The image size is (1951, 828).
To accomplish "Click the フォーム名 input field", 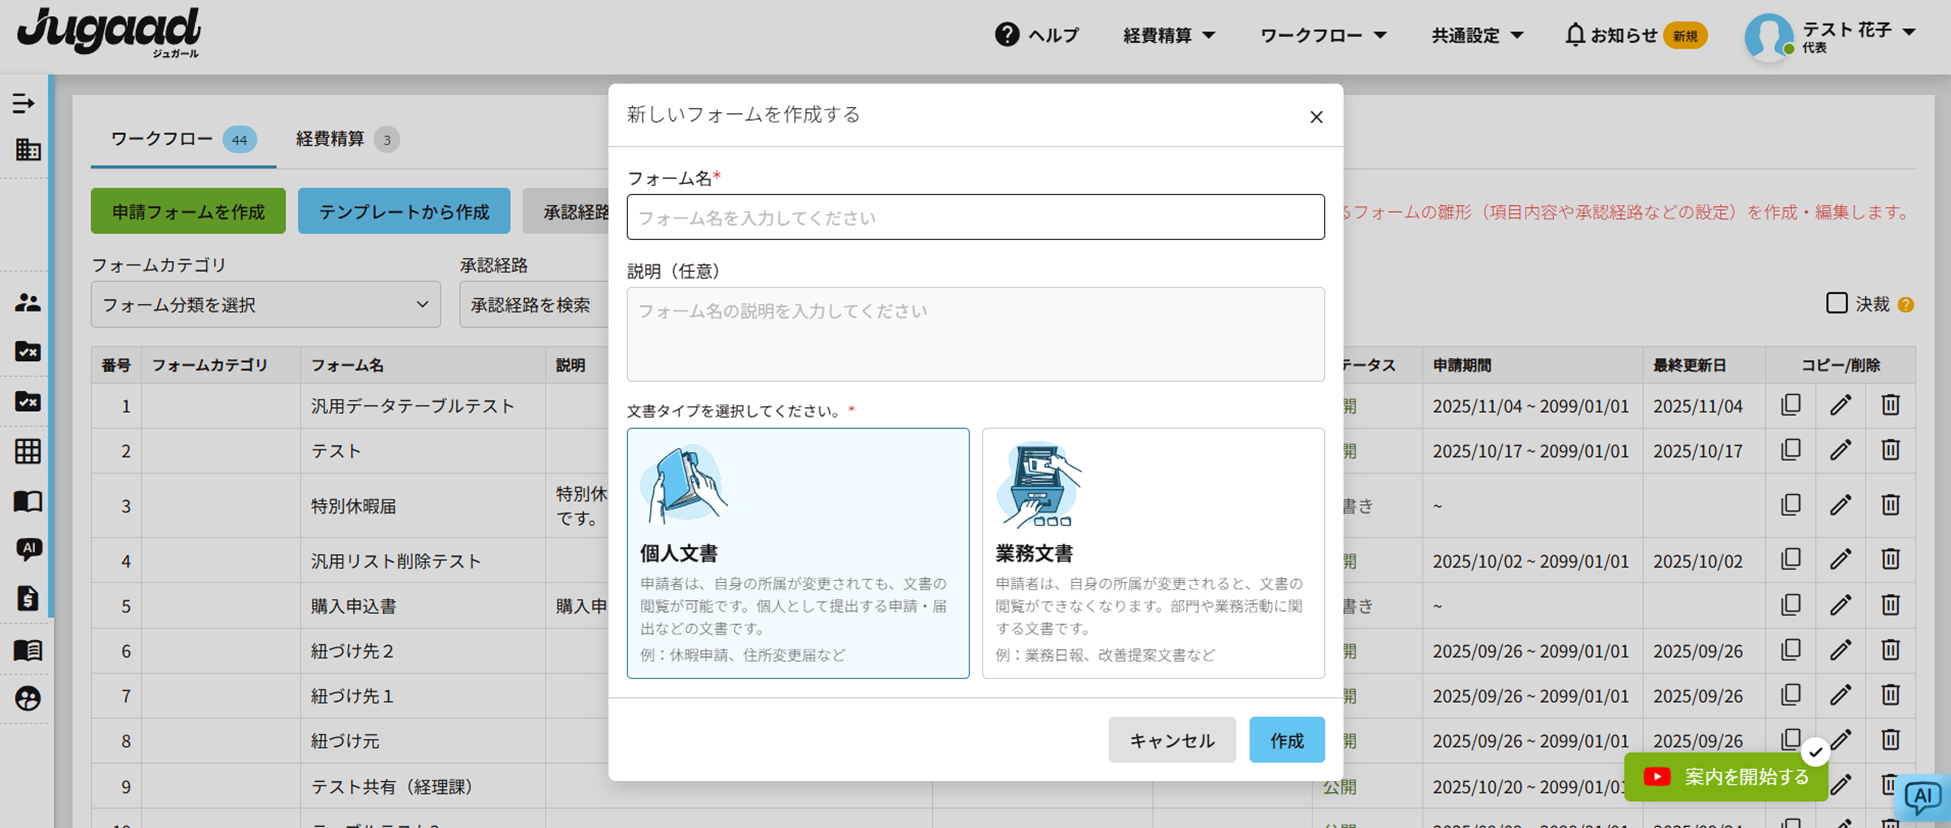I will click(x=975, y=217).
